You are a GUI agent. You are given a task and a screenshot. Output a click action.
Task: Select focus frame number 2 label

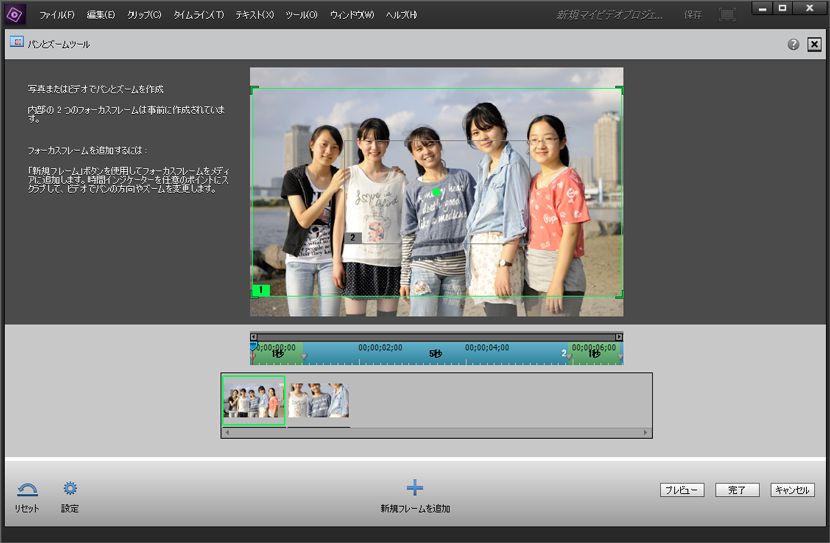[x=353, y=238]
